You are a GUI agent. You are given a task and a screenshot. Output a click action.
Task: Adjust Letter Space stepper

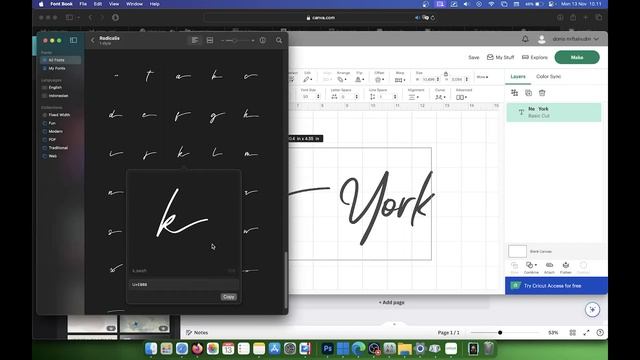[356, 97]
